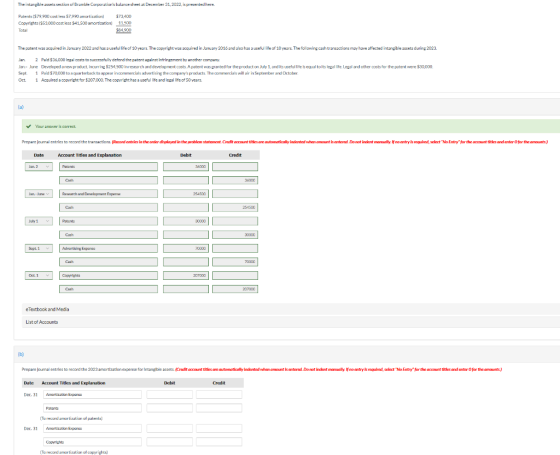
Task: Click the 'Account Titles and Explanation' header in part (a)
Action: 90,155
